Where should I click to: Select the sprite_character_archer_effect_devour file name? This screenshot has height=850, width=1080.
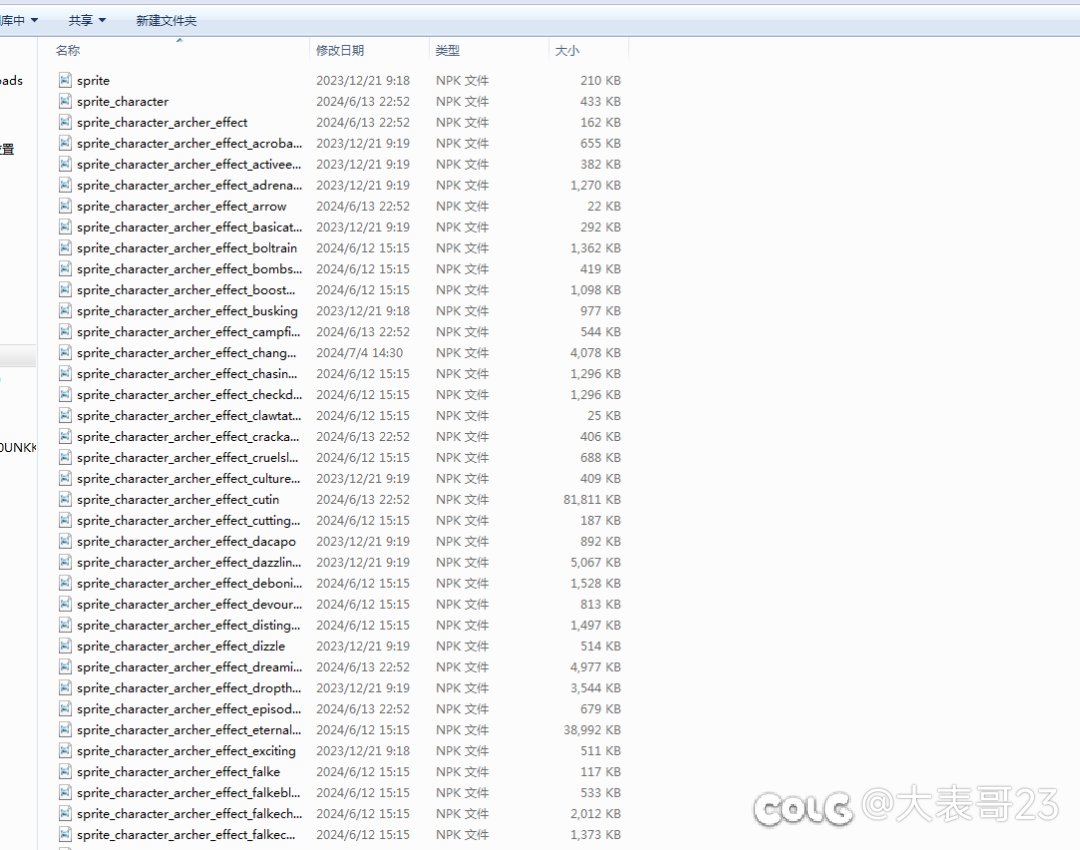[189, 604]
